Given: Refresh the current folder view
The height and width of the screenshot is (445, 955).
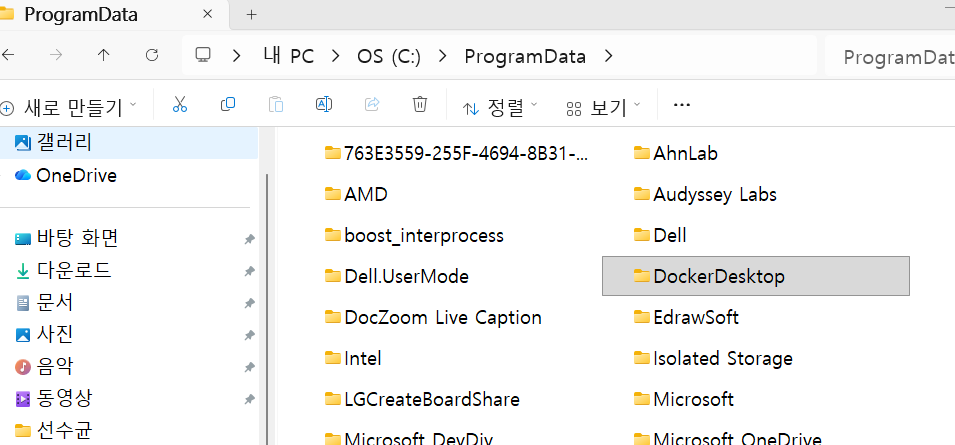Looking at the screenshot, I should [x=152, y=55].
